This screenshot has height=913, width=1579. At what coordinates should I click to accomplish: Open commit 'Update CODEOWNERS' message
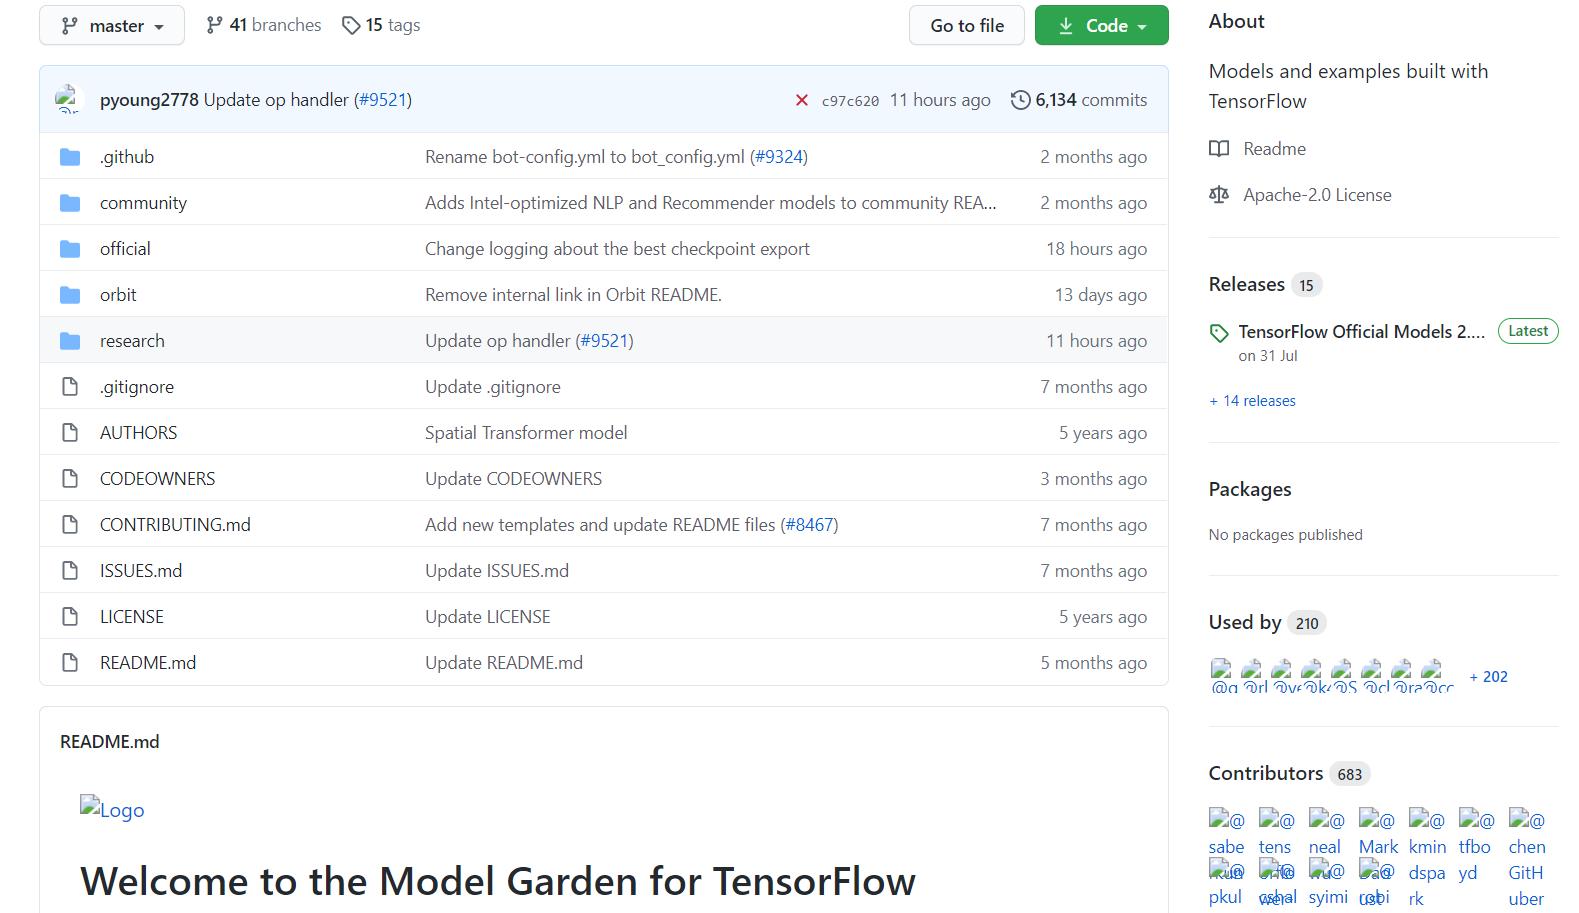513,479
